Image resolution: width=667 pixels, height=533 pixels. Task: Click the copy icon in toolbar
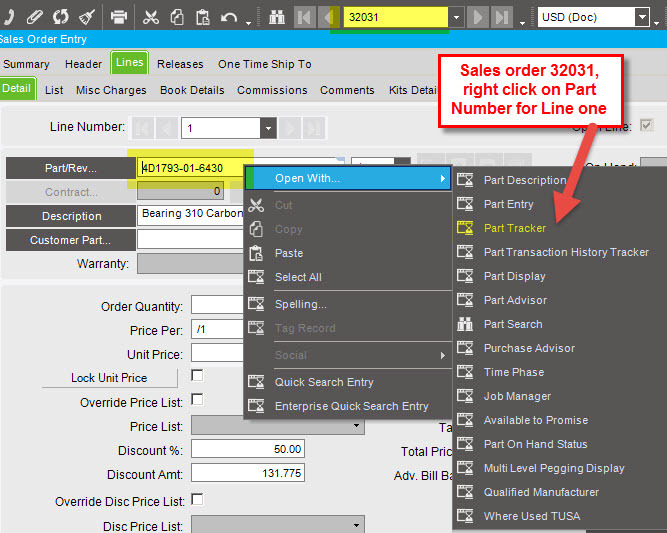click(177, 17)
